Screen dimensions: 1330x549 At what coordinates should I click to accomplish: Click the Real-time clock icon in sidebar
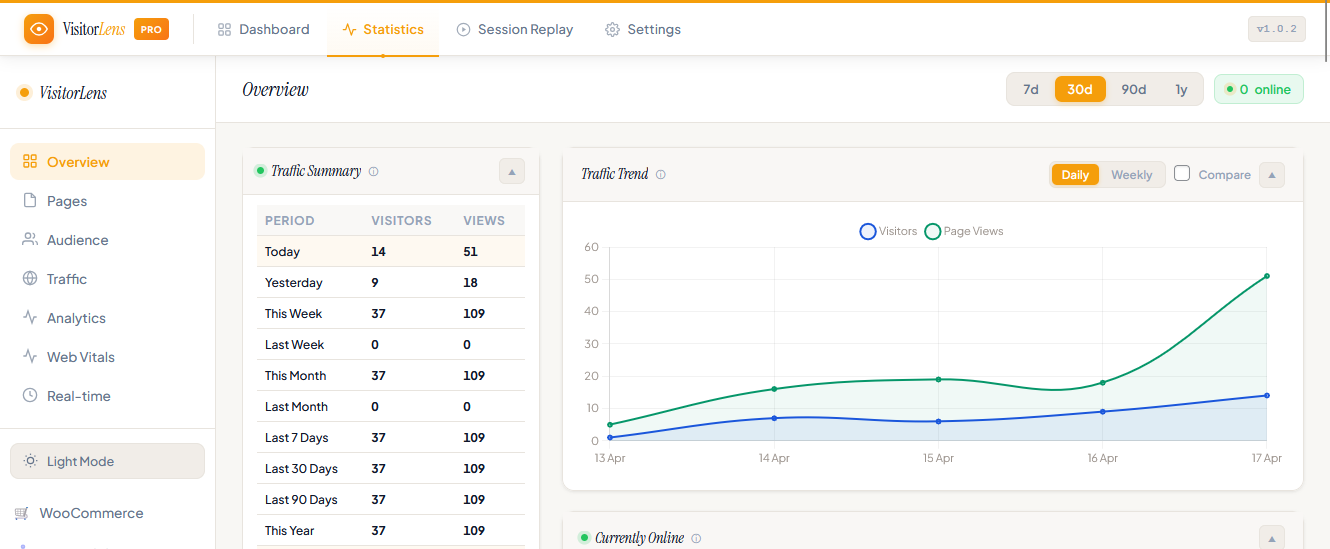pos(30,396)
